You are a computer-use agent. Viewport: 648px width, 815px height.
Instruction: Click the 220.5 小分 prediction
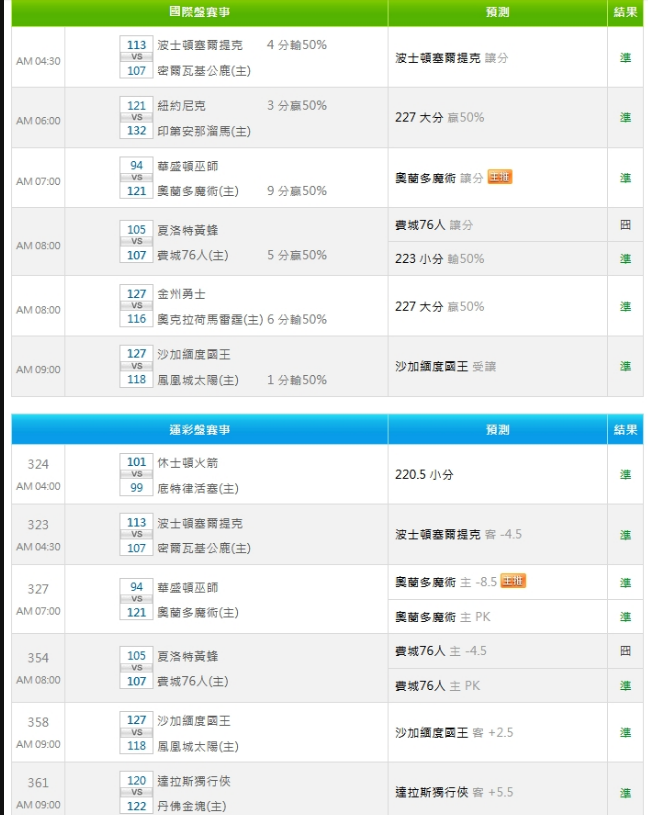coord(424,475)
